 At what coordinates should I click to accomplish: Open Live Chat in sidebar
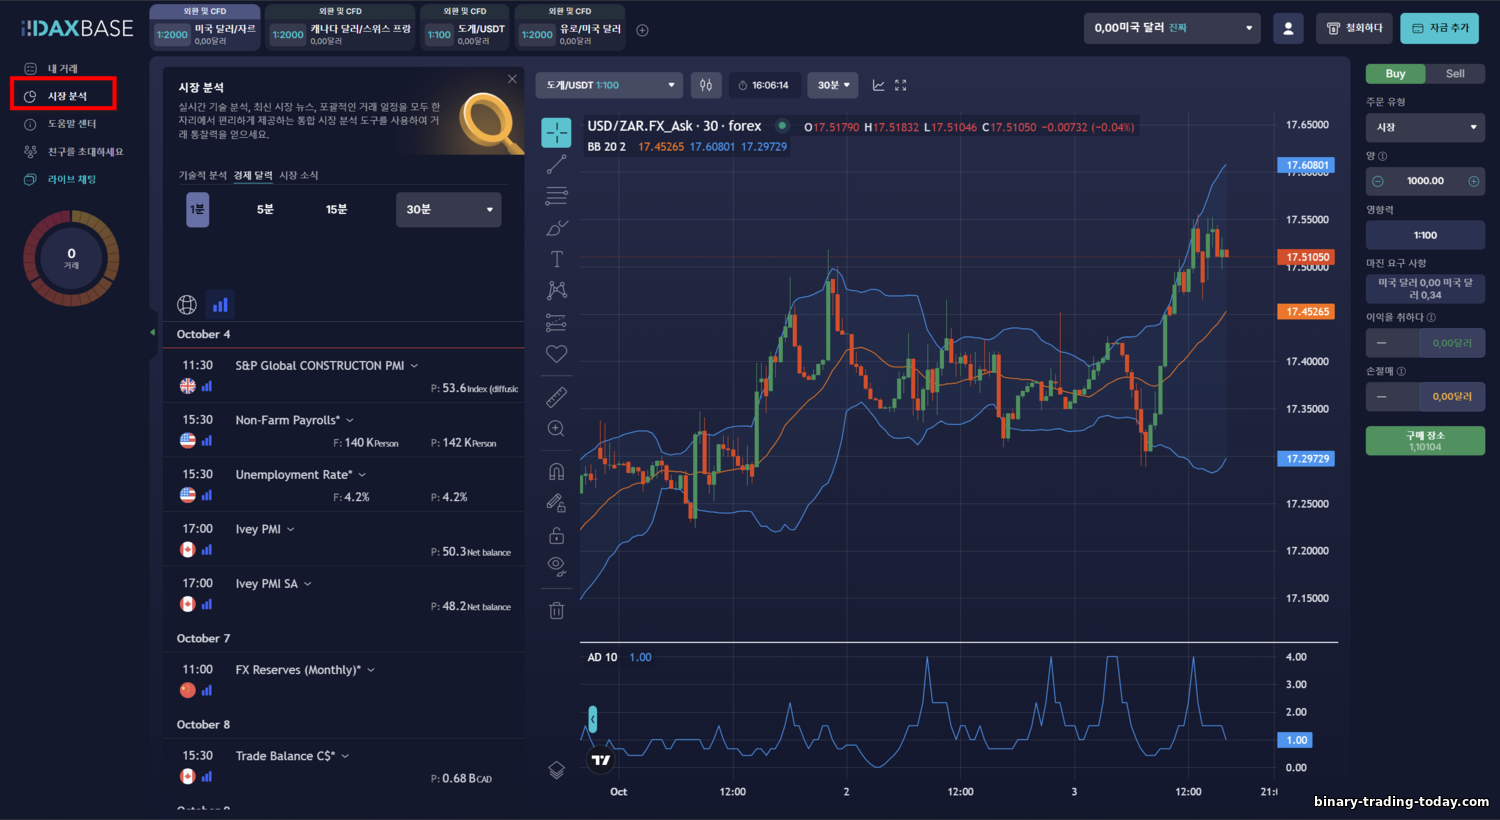point(72,179)
